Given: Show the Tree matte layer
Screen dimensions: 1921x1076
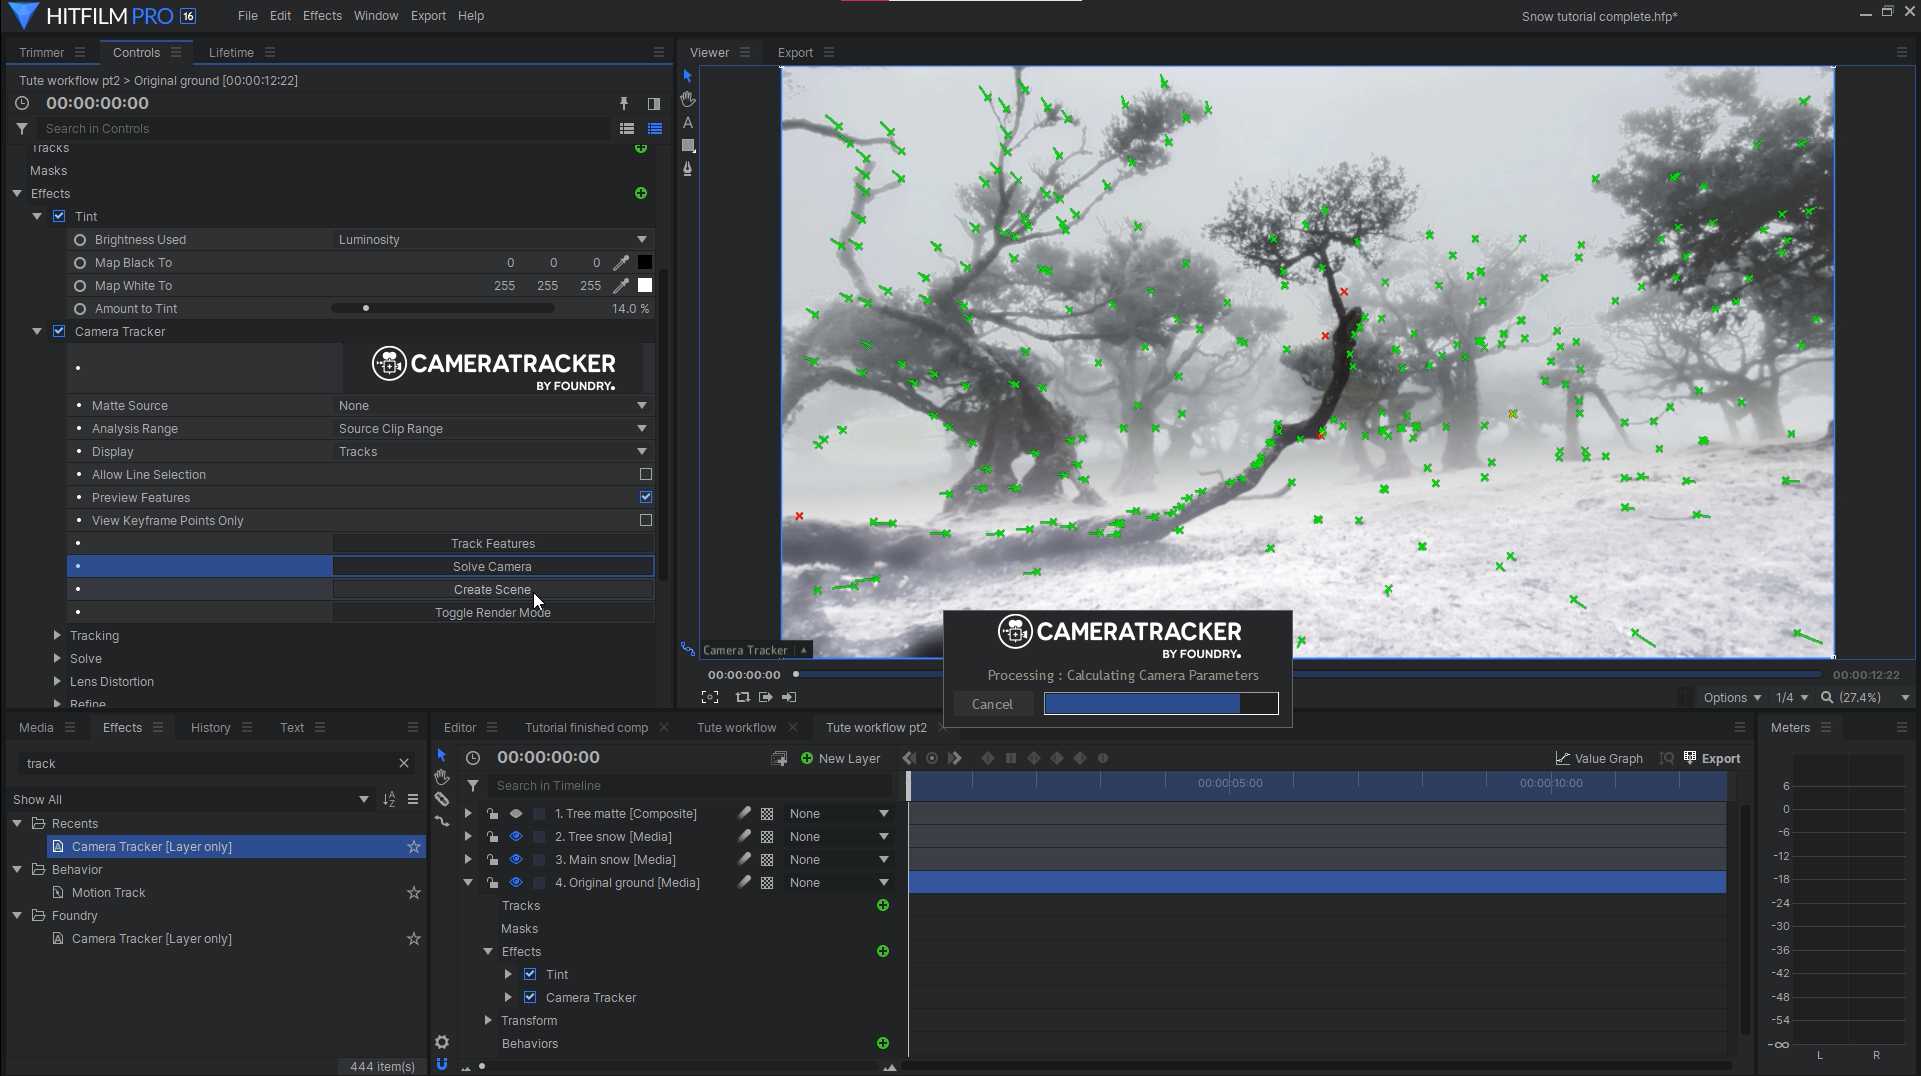Looking at the screenshot, I should 516,814.
